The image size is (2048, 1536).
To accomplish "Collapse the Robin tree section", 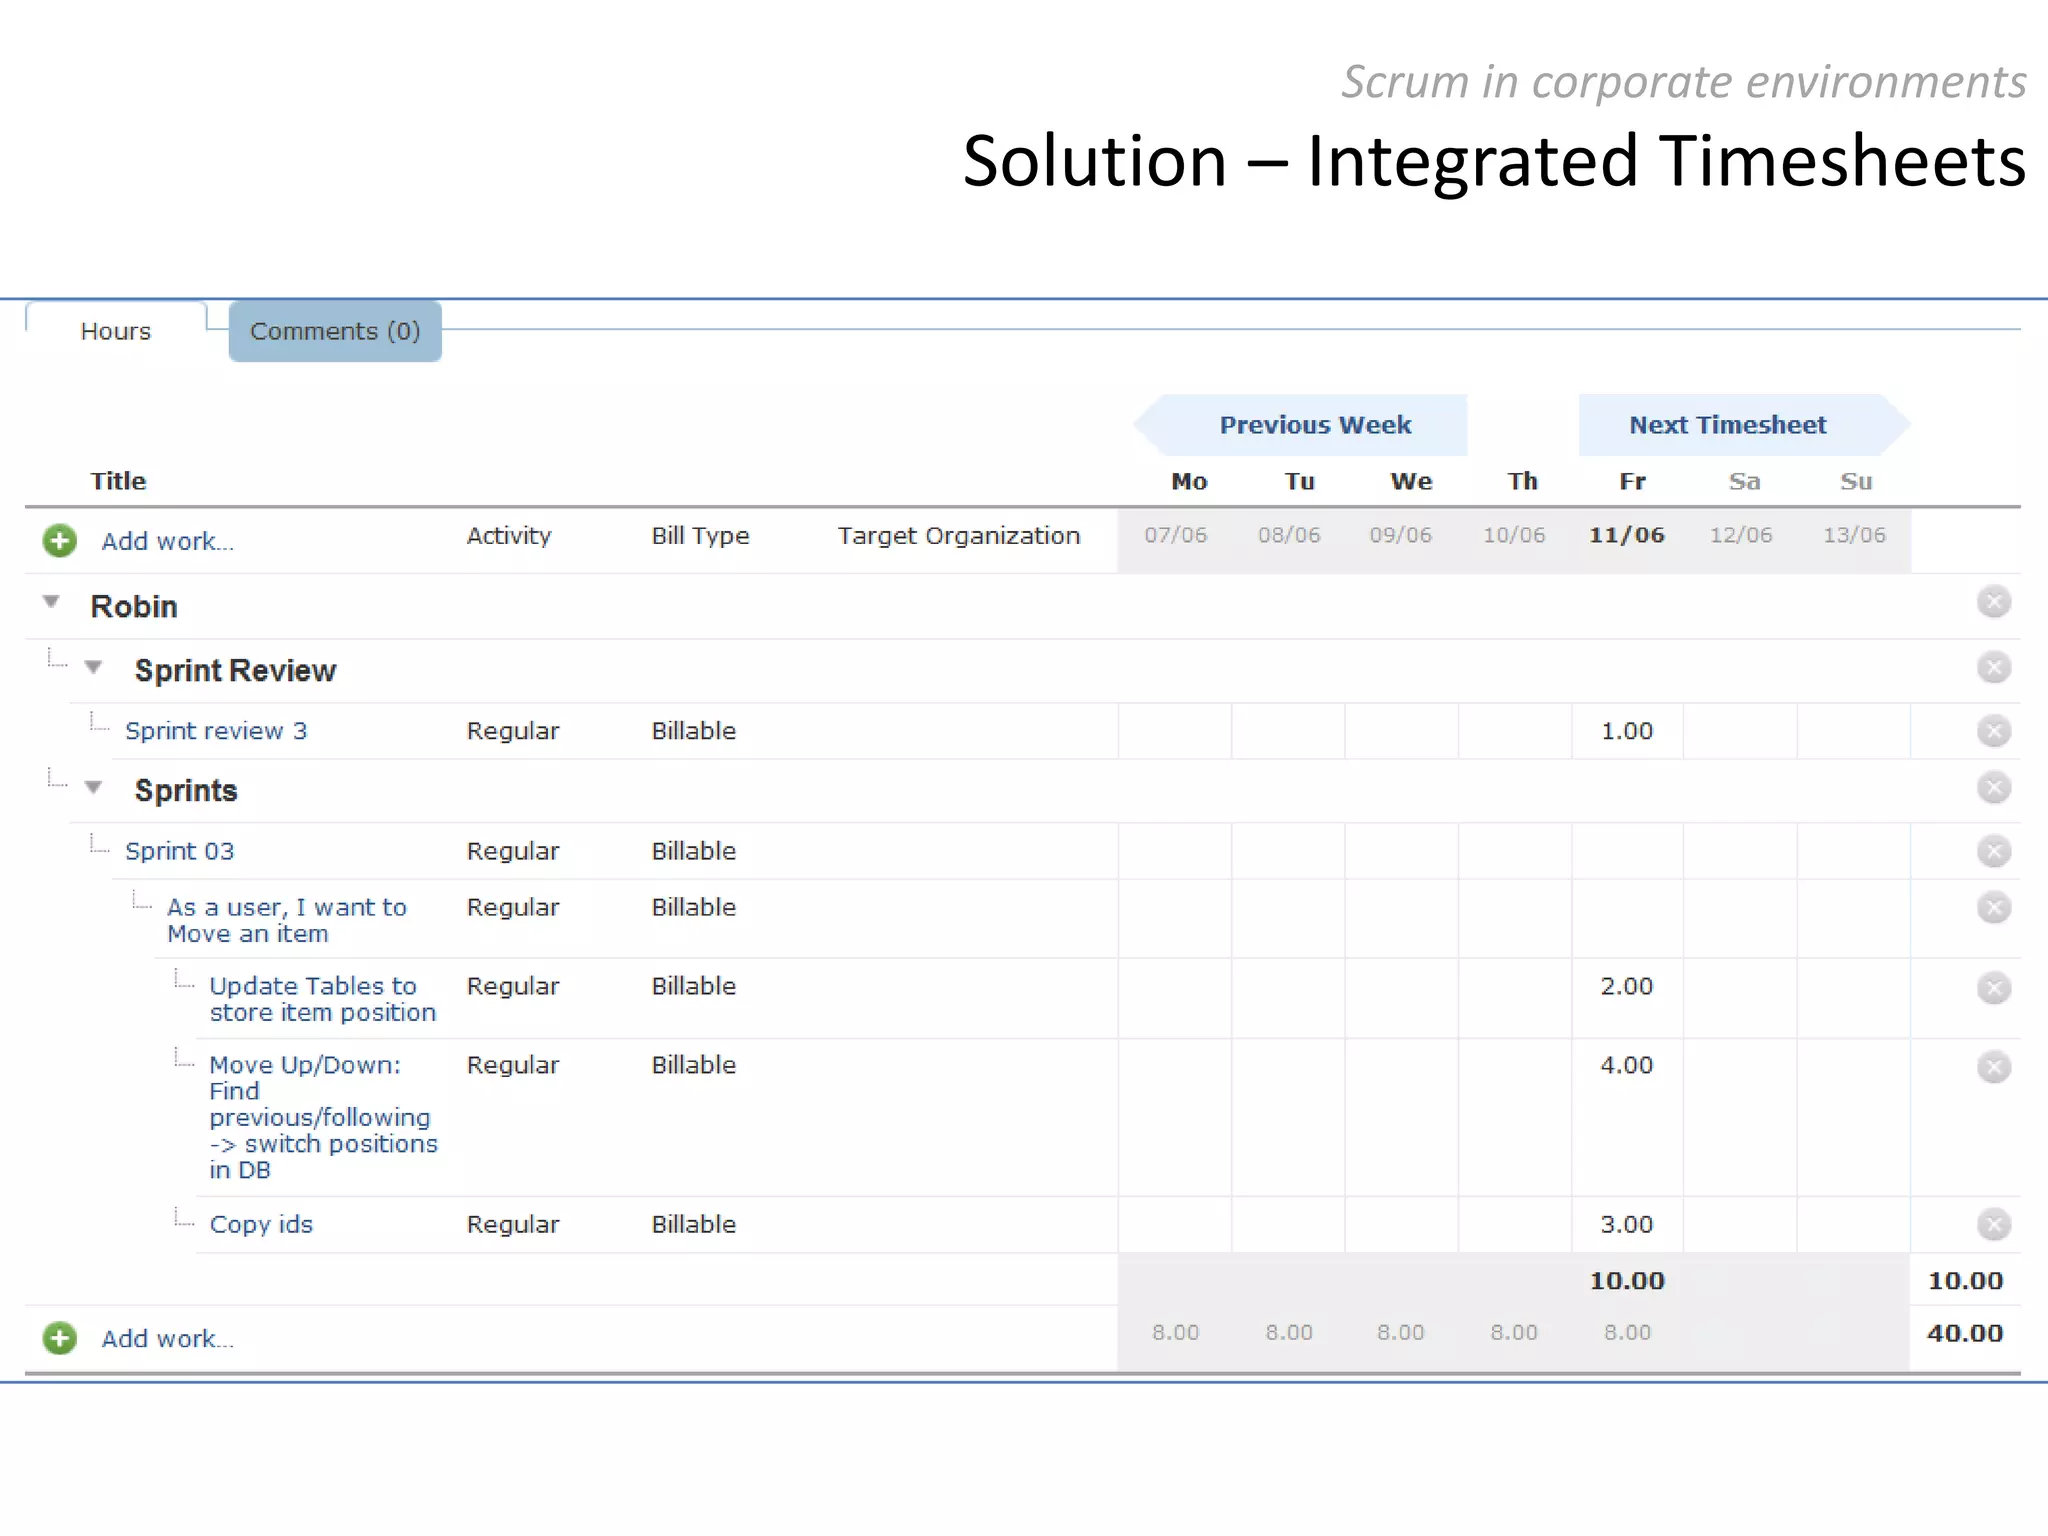I will (x=51, y=602).
